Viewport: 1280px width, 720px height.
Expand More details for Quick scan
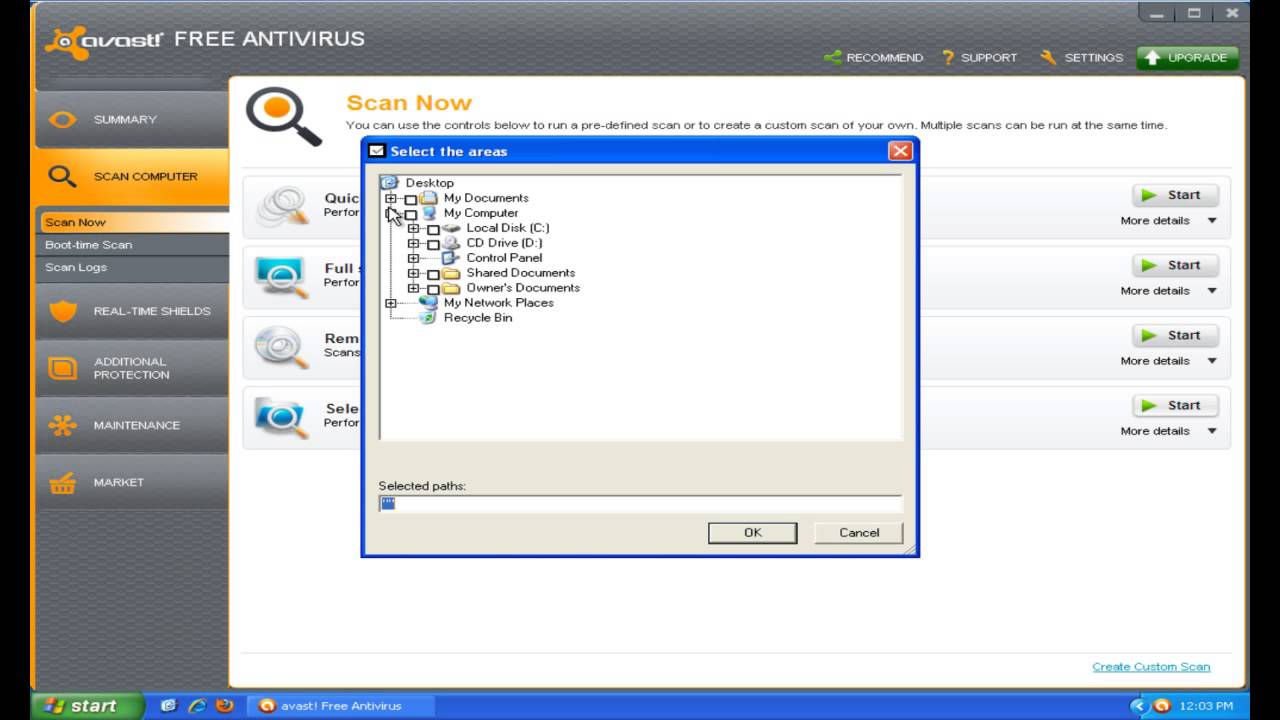point(1168,221)
